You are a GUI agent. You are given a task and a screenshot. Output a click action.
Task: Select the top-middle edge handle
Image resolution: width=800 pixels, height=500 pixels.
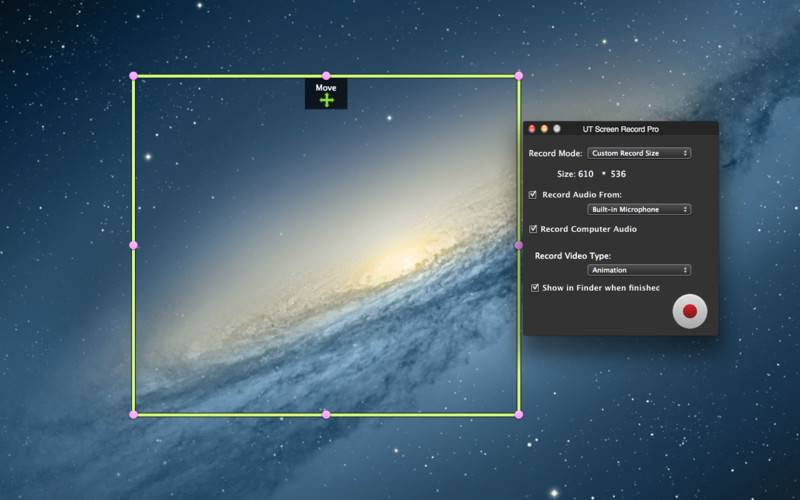(x=326, y=76)
